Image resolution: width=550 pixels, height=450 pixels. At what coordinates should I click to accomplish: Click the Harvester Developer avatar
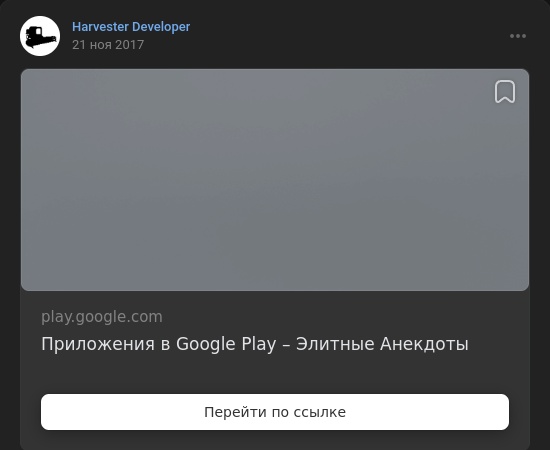pyautogui.click(x=40, y=36)
